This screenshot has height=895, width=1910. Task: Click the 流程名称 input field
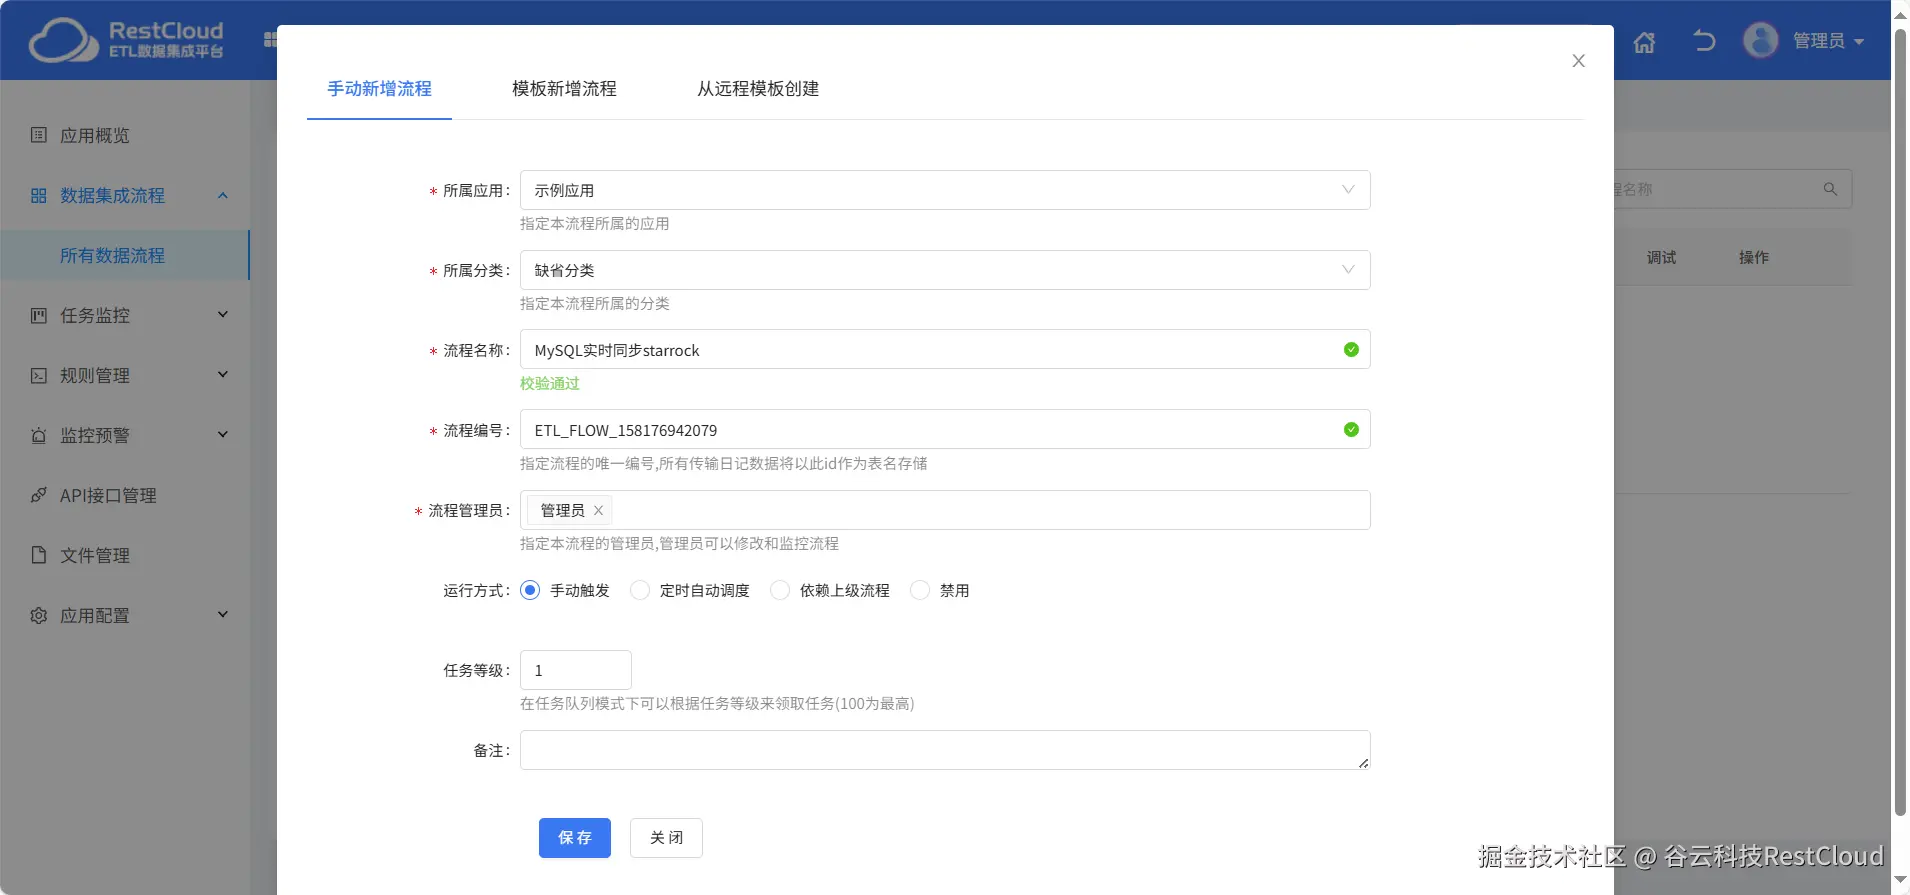tap(945, 349)
